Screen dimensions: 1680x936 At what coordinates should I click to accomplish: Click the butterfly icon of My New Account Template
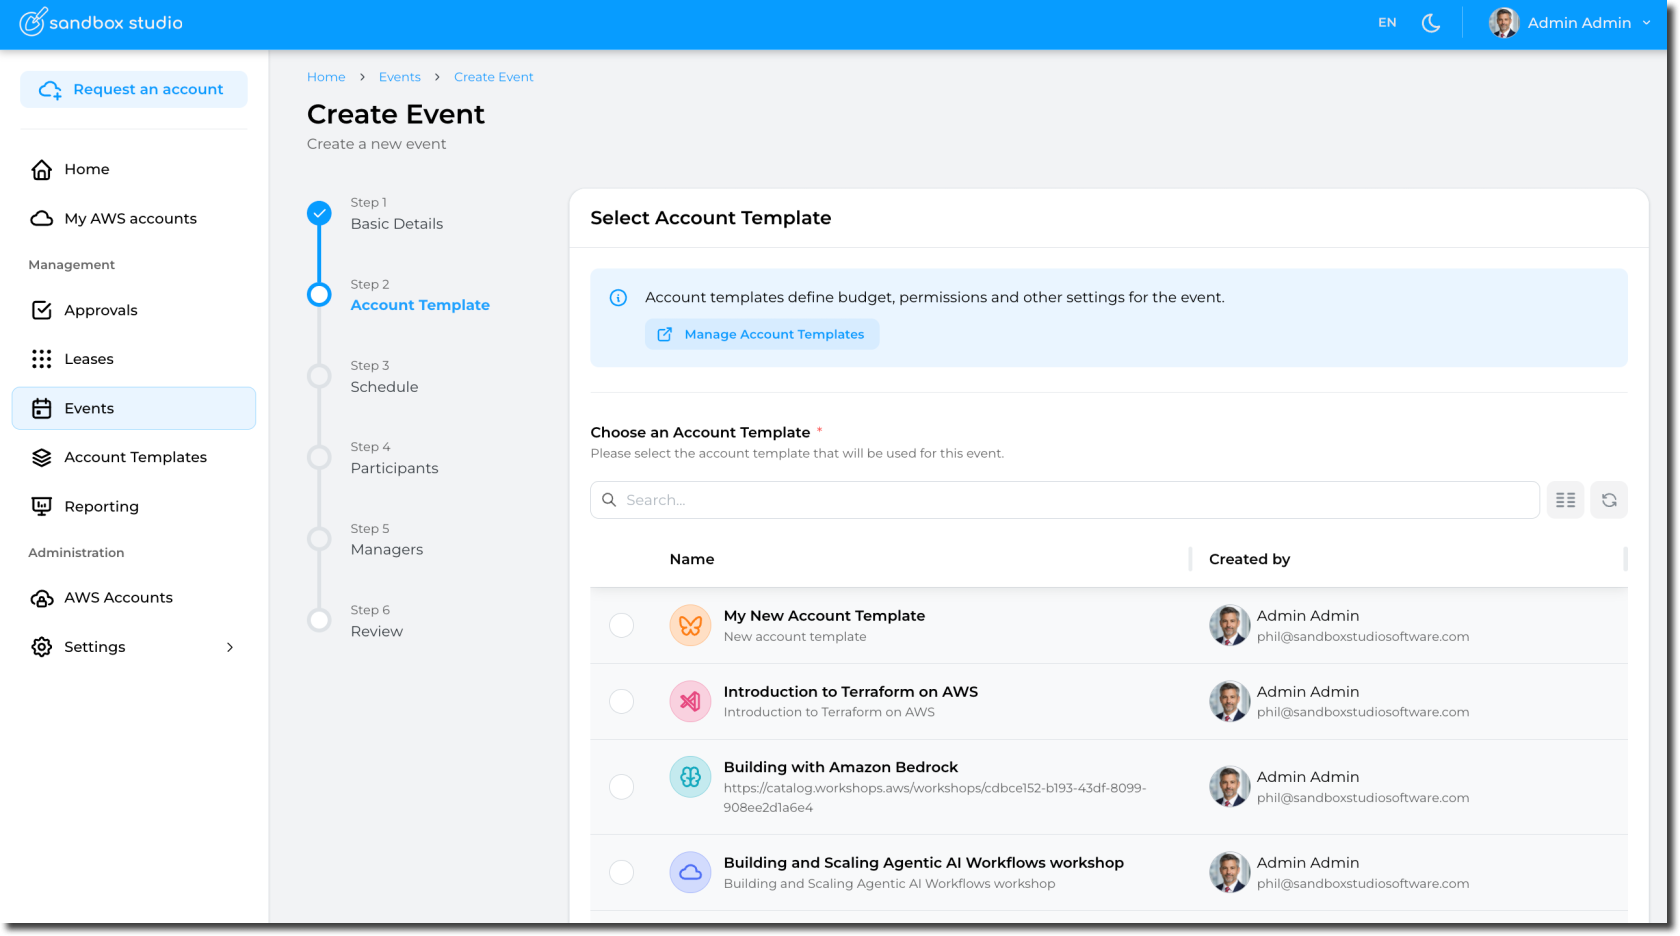[x=690, y=626]
